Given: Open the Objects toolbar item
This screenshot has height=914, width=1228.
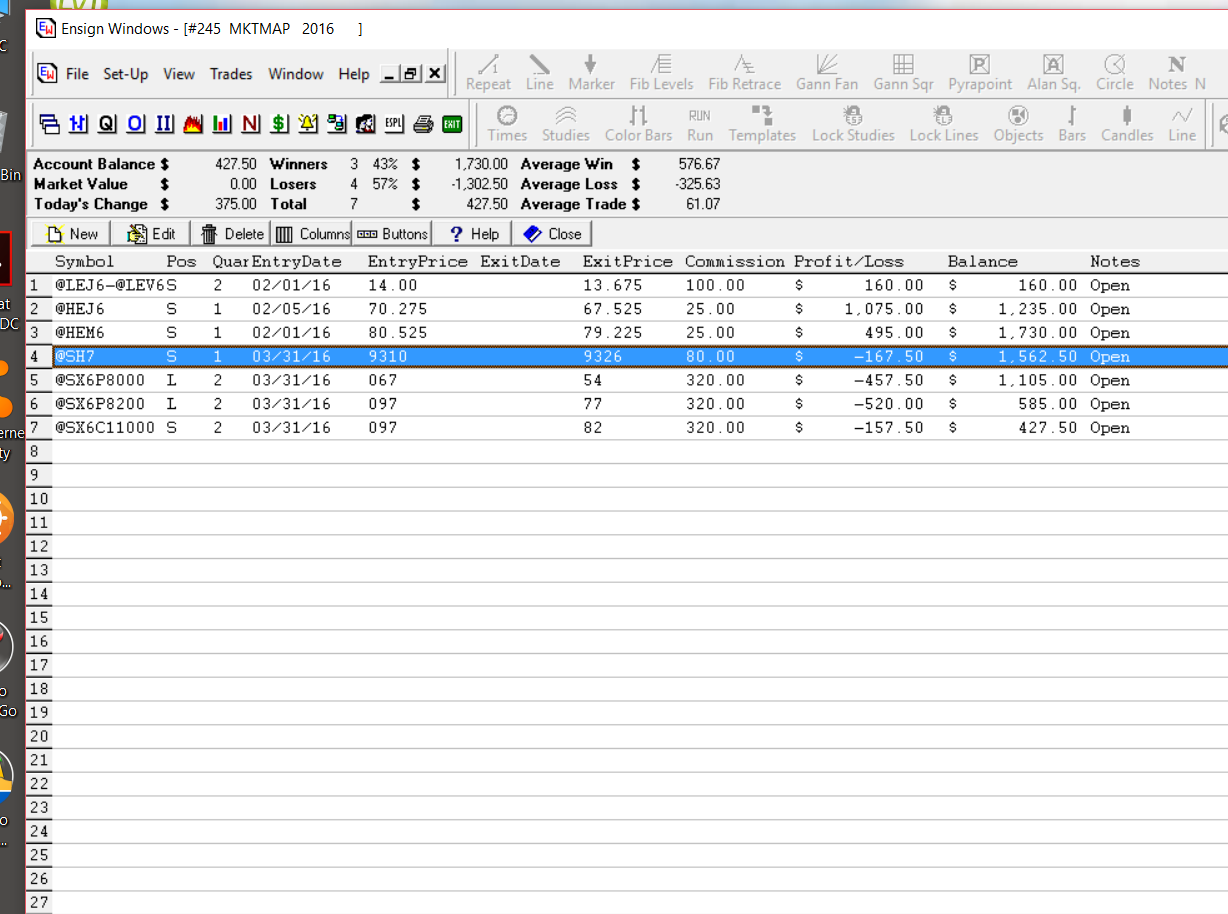Looking at the screenshot, I should 1018,124.
